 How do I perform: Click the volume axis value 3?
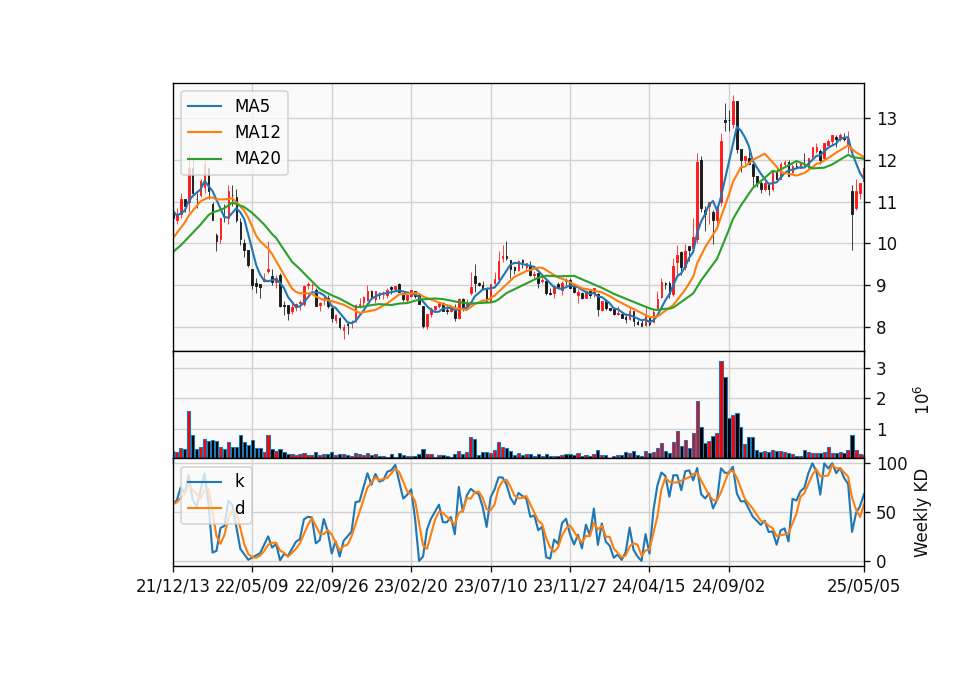tap(882, 369)
